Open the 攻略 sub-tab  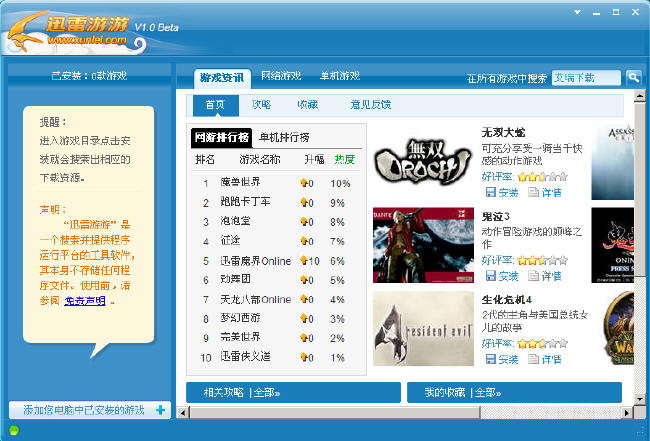[x=262, y=104]
